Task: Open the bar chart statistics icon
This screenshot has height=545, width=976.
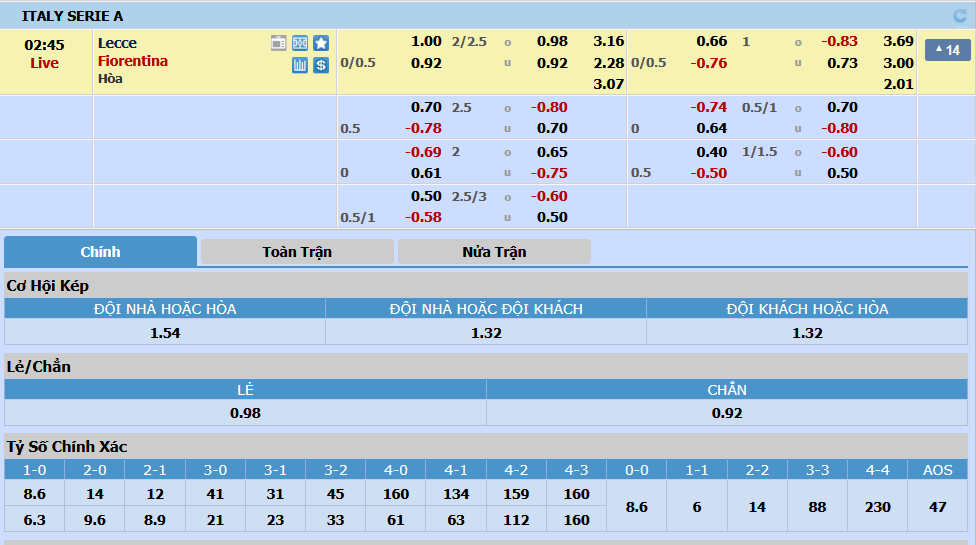Action: 300,65
